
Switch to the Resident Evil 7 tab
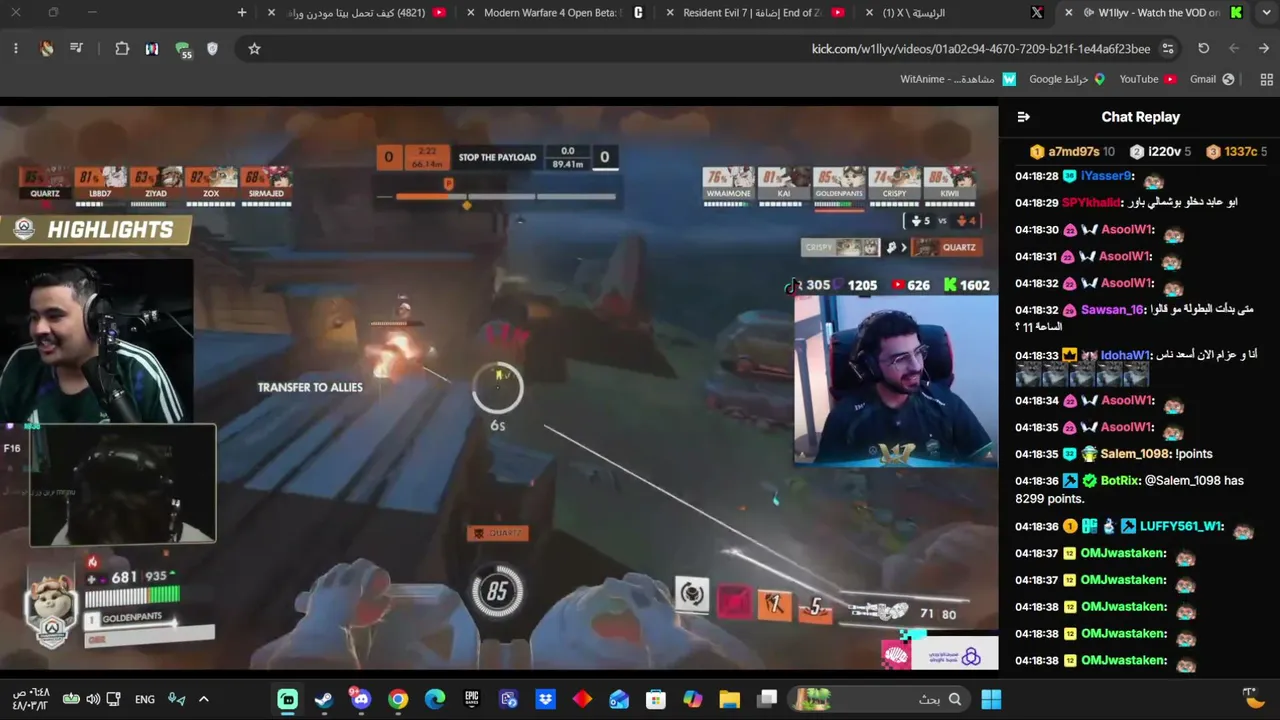click(x=755, y=13)
